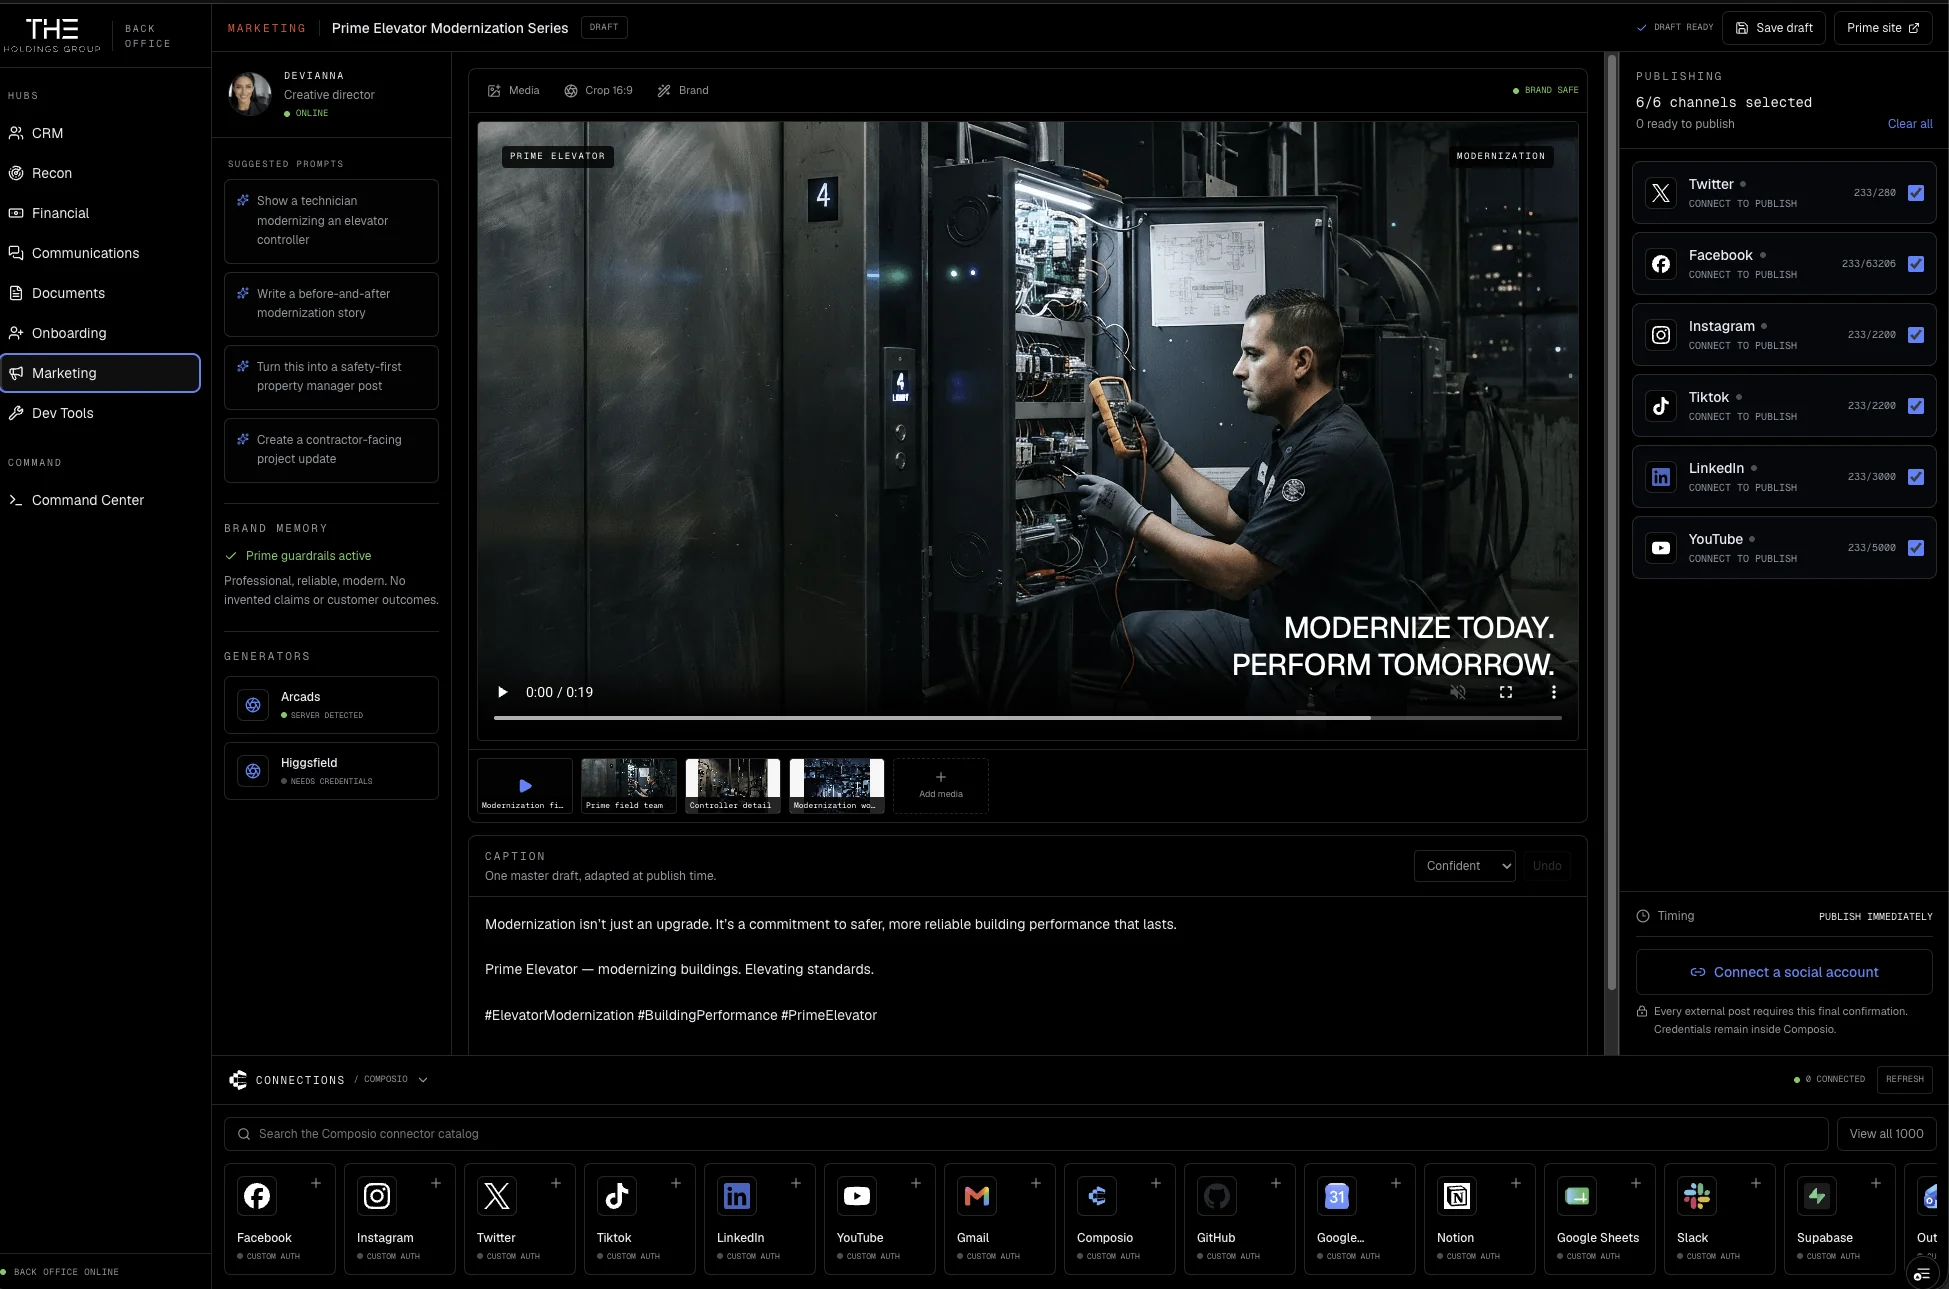Click the Tiktok icon in Publishing
The width and height of the screenshot is (1949, 1289).
click(1661, 406)
